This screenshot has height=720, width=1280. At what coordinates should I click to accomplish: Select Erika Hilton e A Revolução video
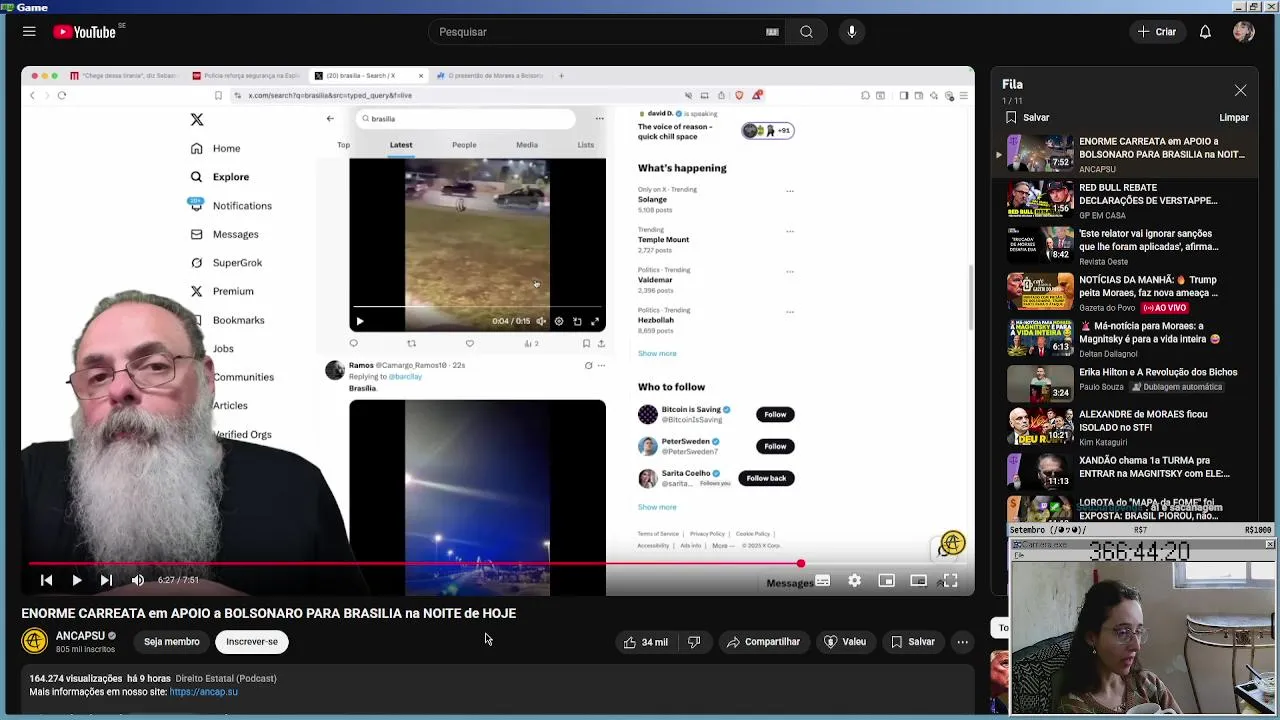1125,383
